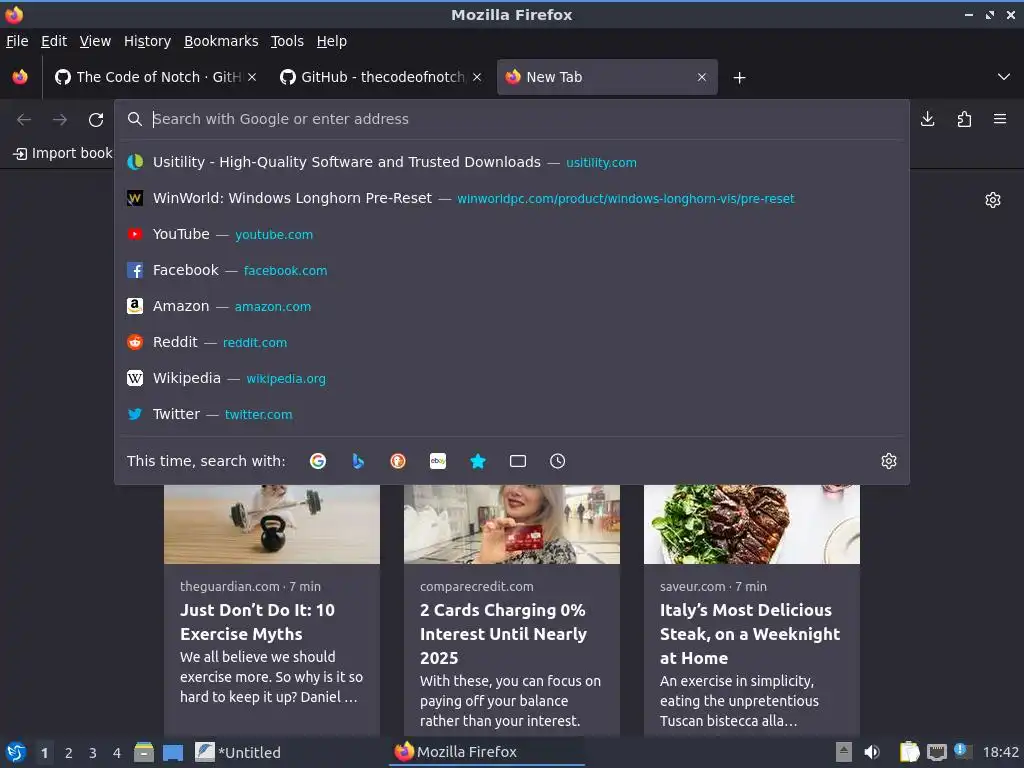Open the taskbar start menu icon
1024x768 pixels.
click(16, 752)
